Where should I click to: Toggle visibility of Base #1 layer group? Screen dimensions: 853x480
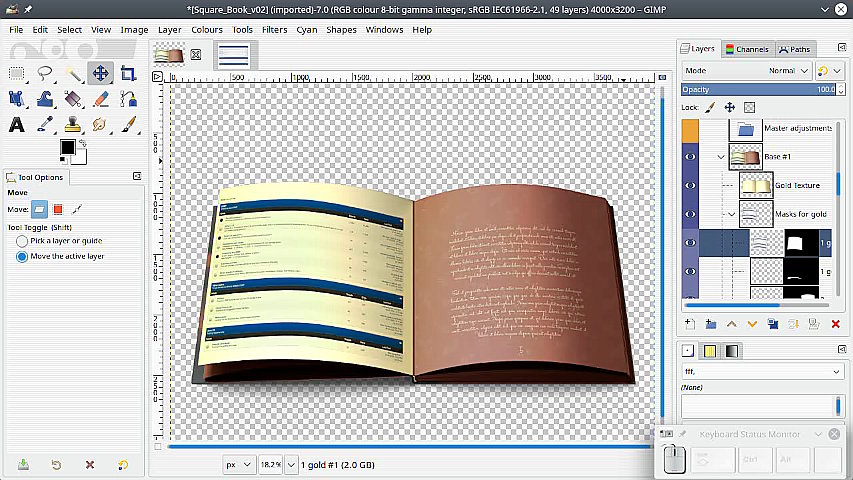[x=690, y=157]
